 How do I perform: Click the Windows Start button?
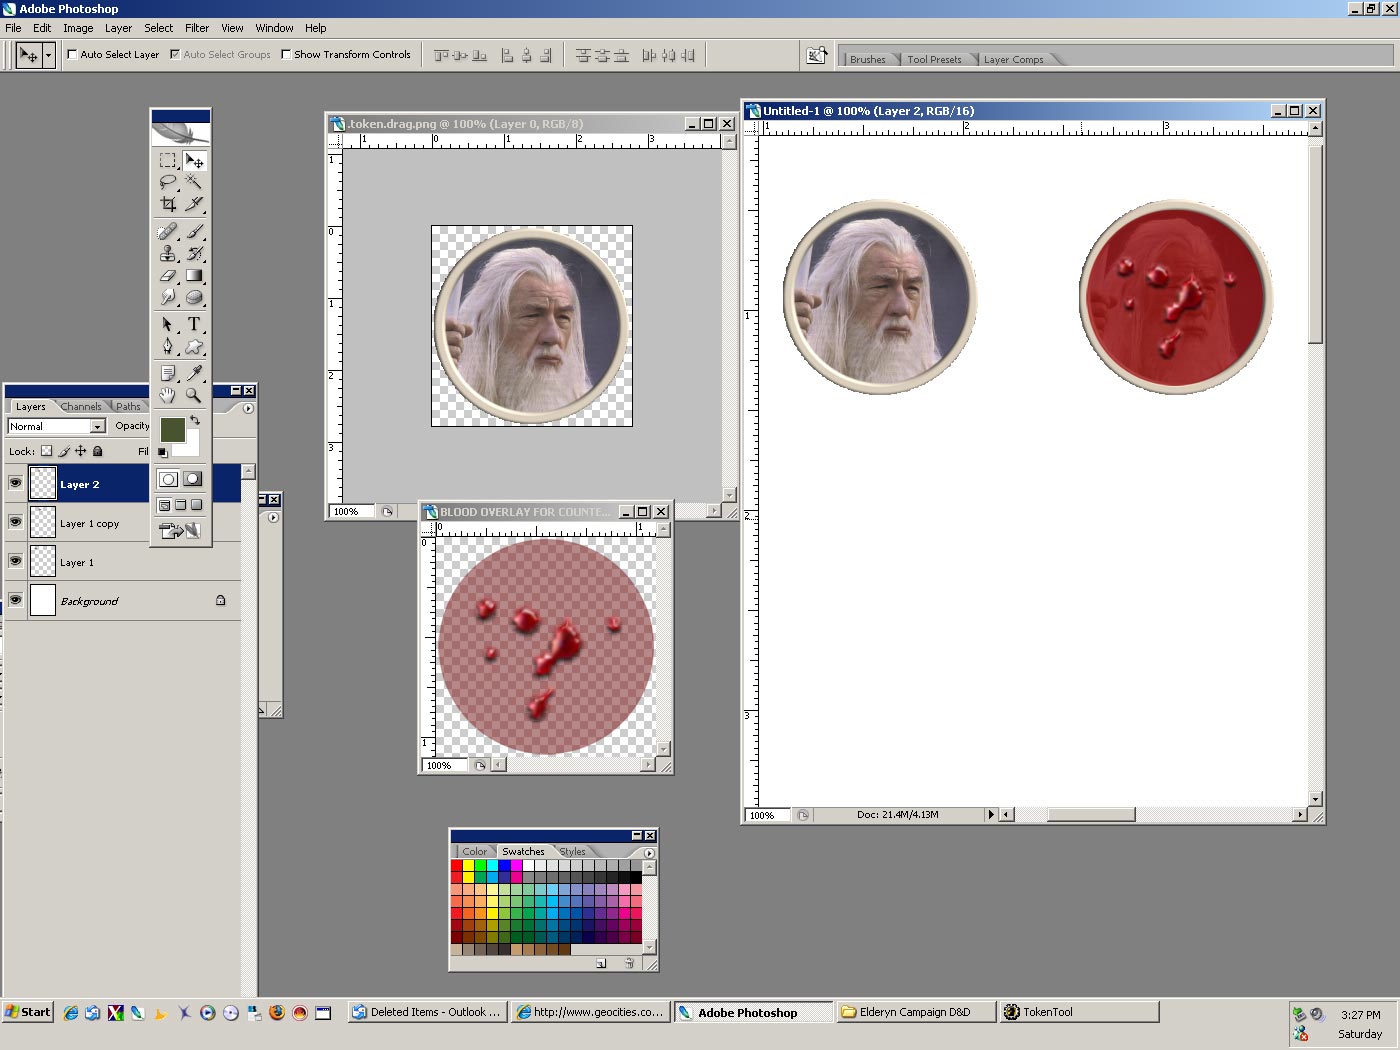coord(27,1012)
